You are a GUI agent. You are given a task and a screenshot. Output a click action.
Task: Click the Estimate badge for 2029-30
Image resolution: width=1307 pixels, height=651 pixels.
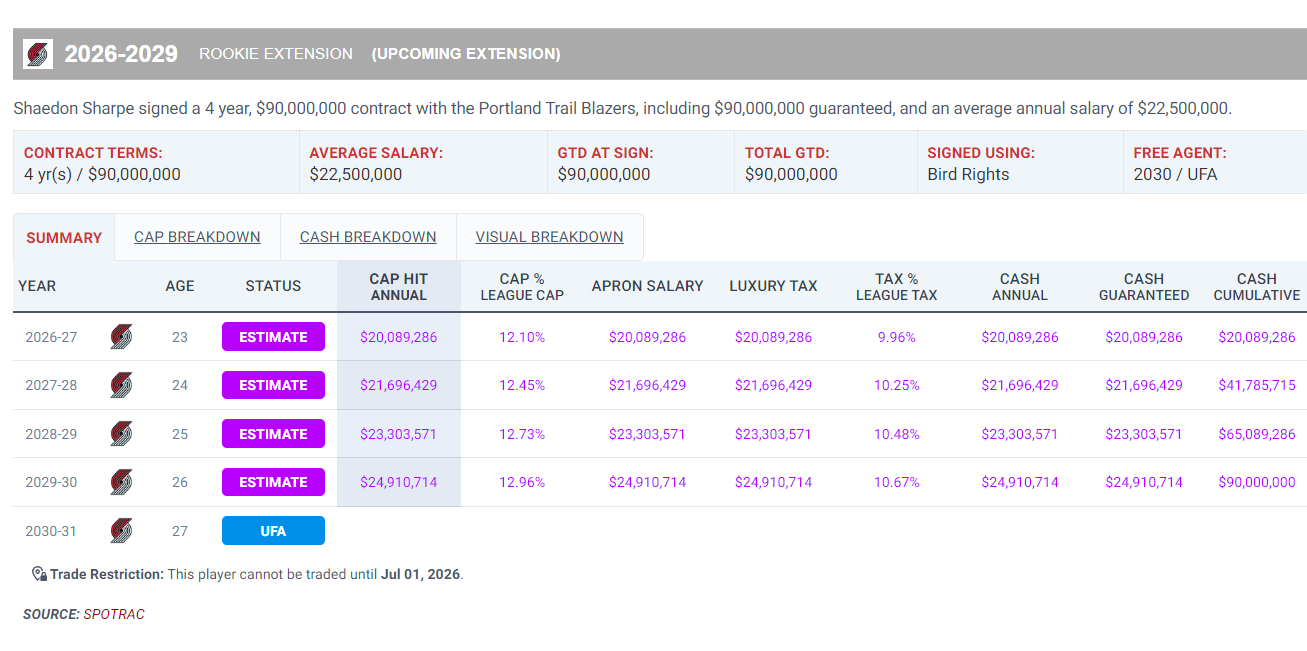pos(273,482)
